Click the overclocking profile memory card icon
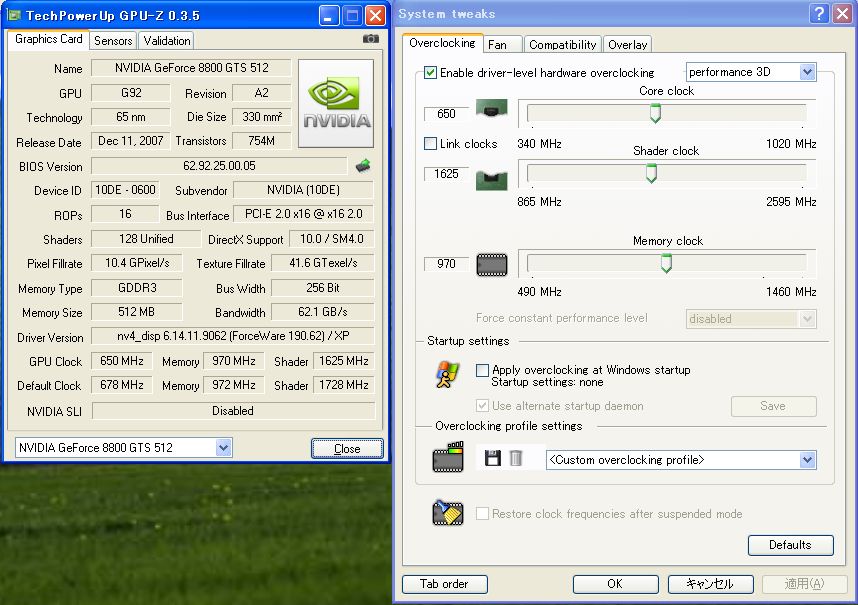Screen dimensions: 858x605 coord(448,457)
